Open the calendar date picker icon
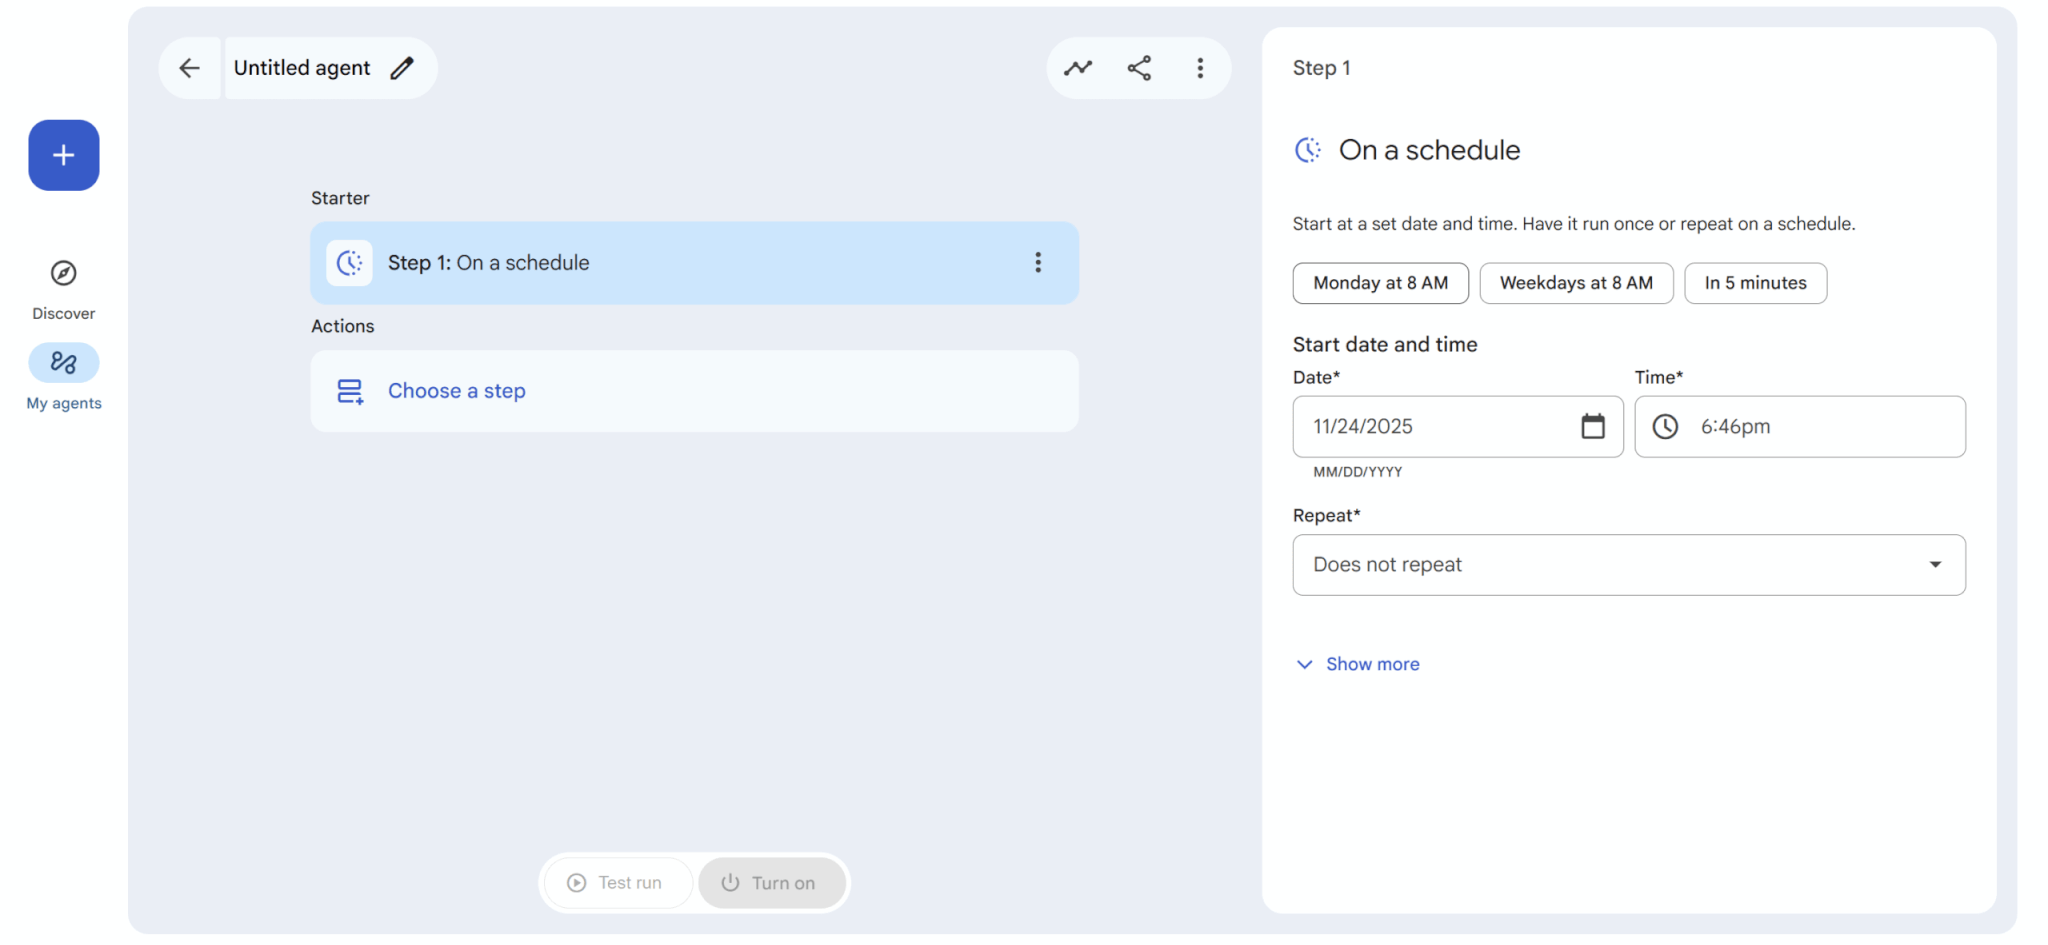Image resolution: width=2048 pixels, height=945 pixels. [x=1592, y=426]
